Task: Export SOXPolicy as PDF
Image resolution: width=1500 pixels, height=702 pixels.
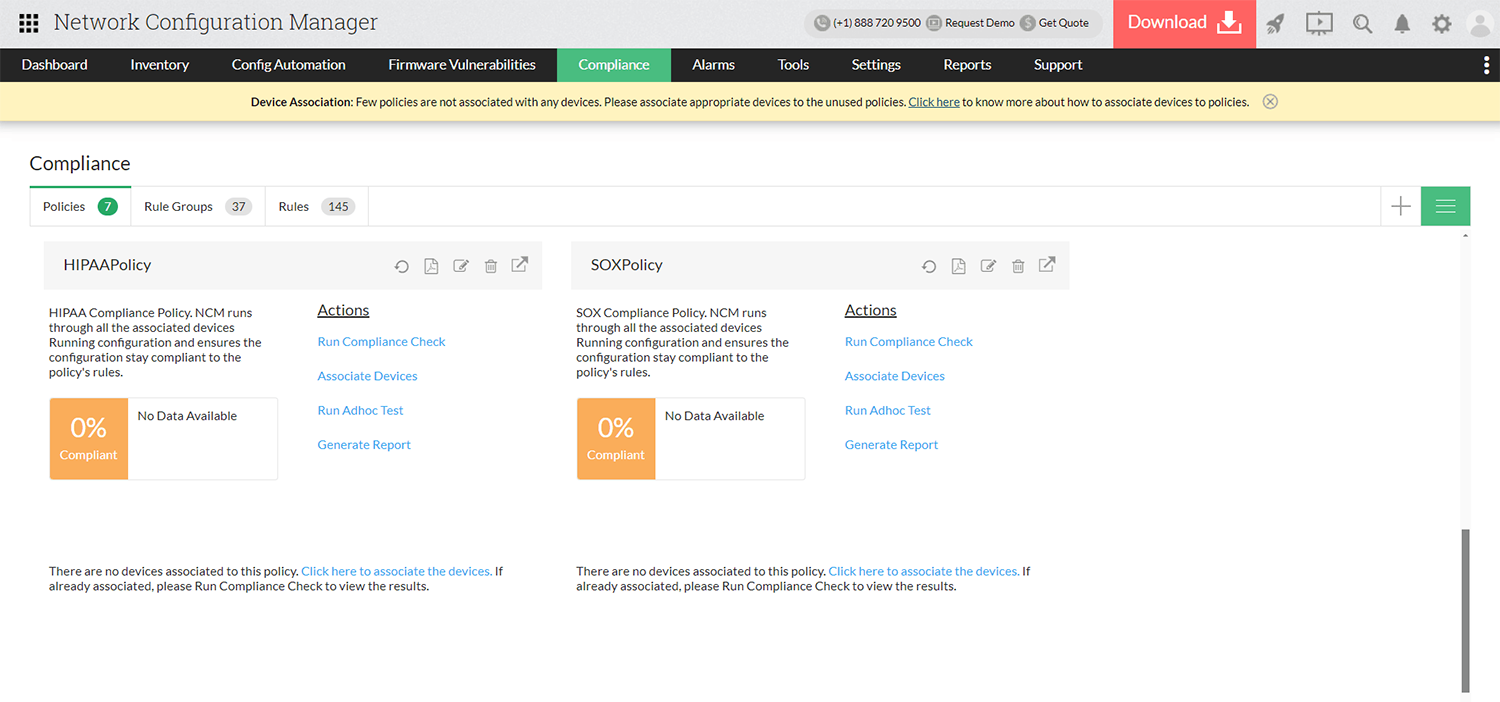Action: (958, 266)
